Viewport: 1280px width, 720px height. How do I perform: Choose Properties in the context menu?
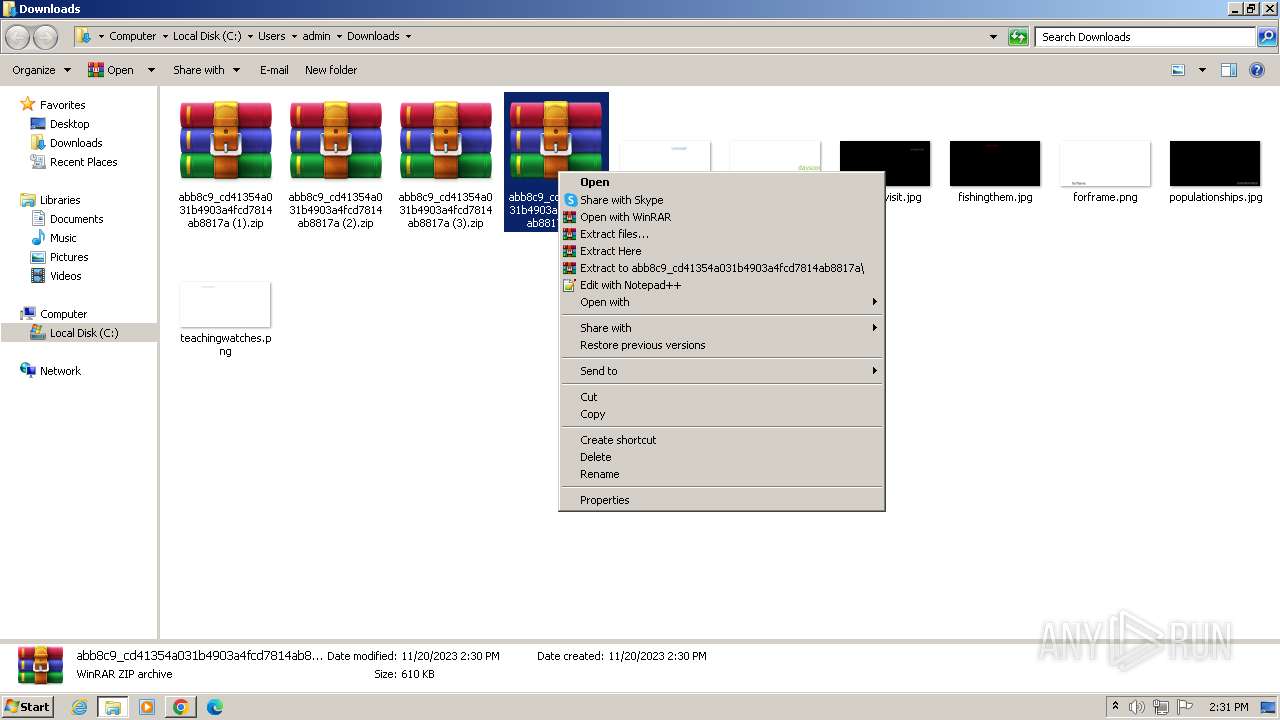(722, 500)
